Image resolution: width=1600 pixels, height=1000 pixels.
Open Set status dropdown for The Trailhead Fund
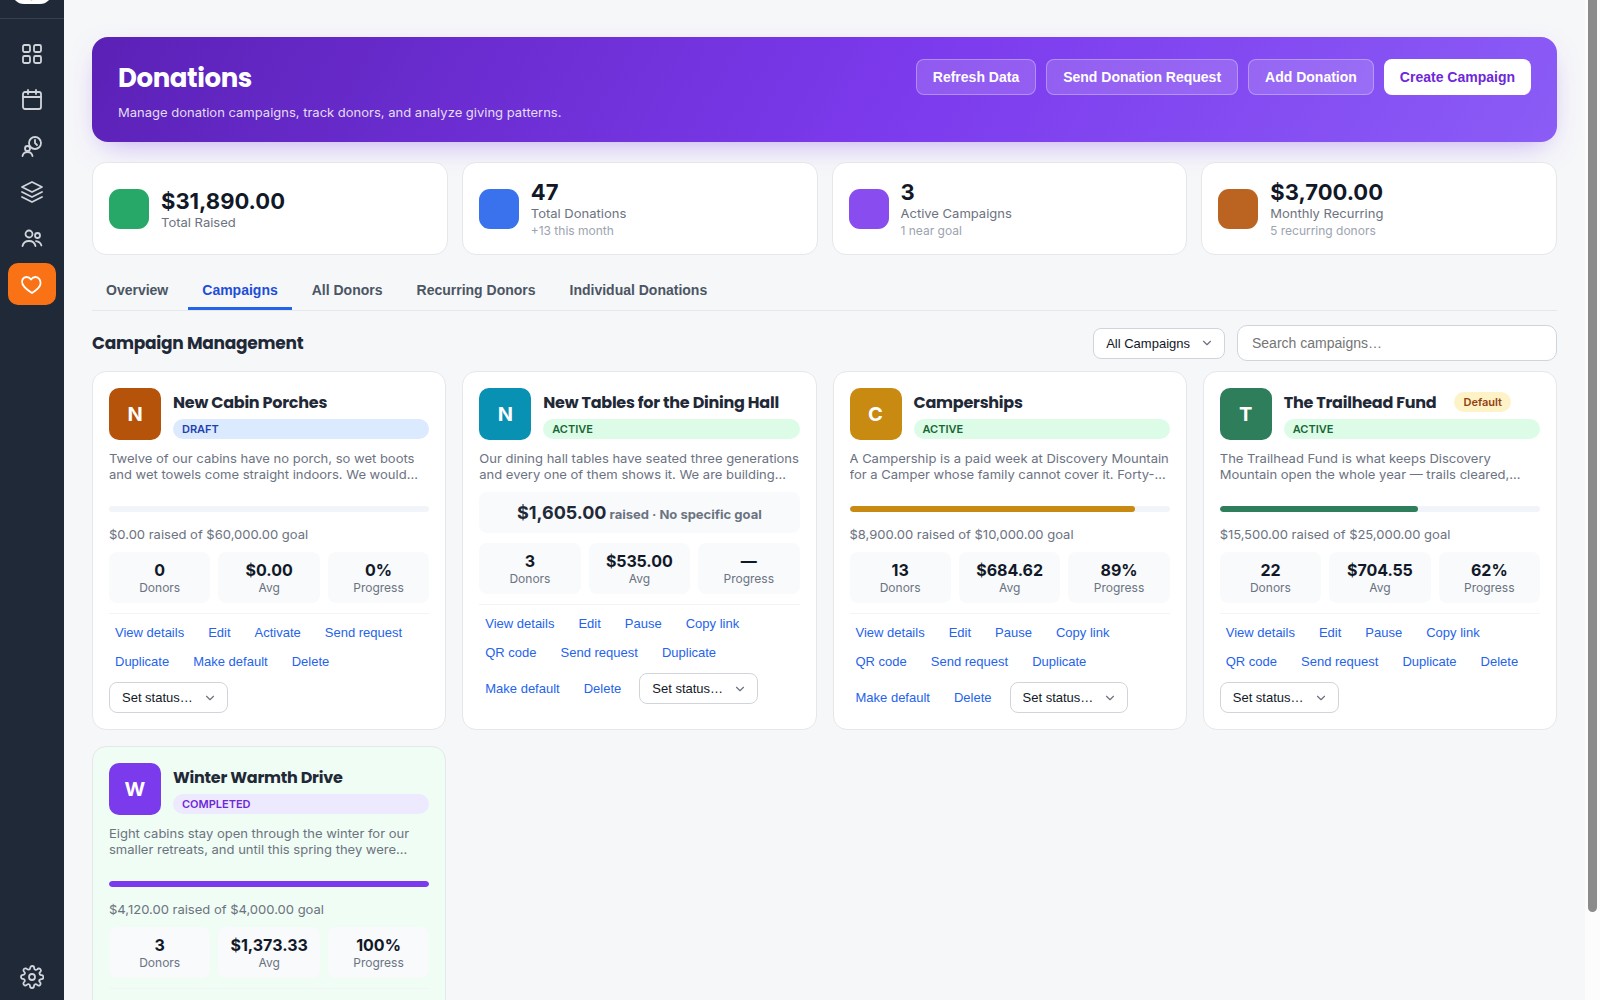(x=1279, y=697)
